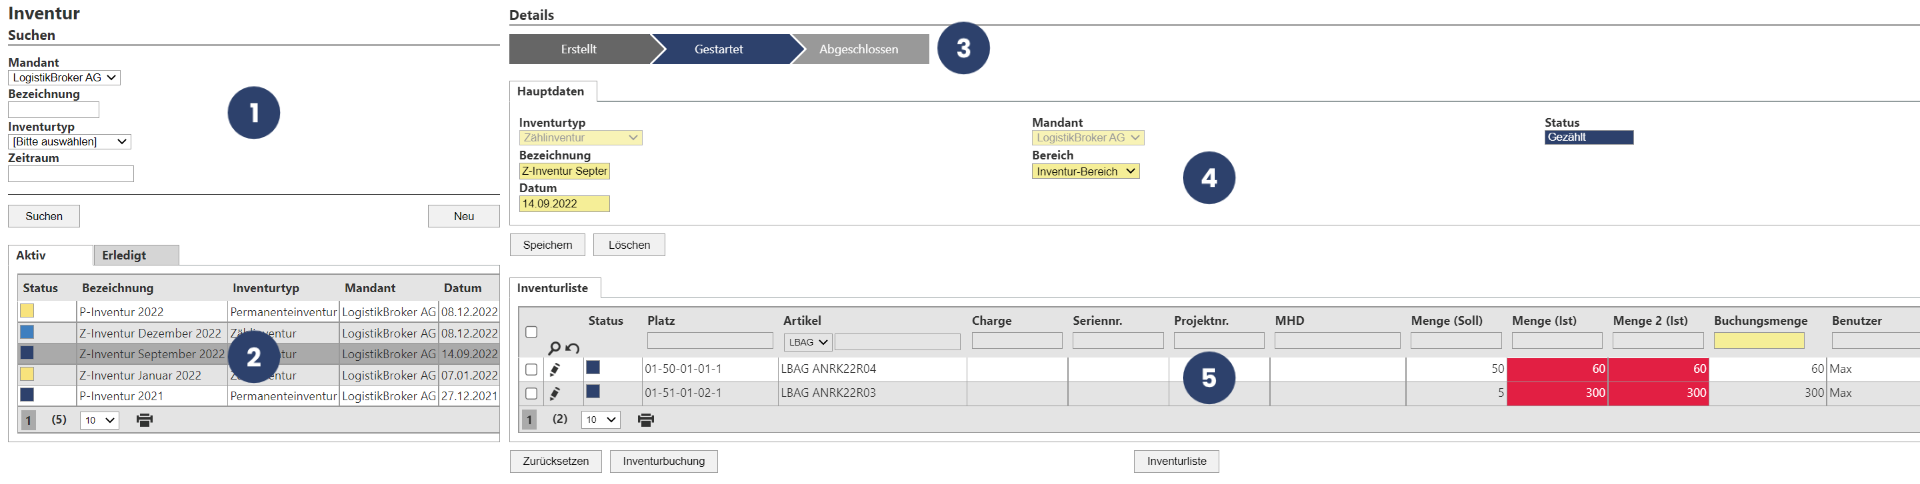Open the LBAG dropdown in Artikel filter
1920x484 pixels.
click(x=808, y=342)
